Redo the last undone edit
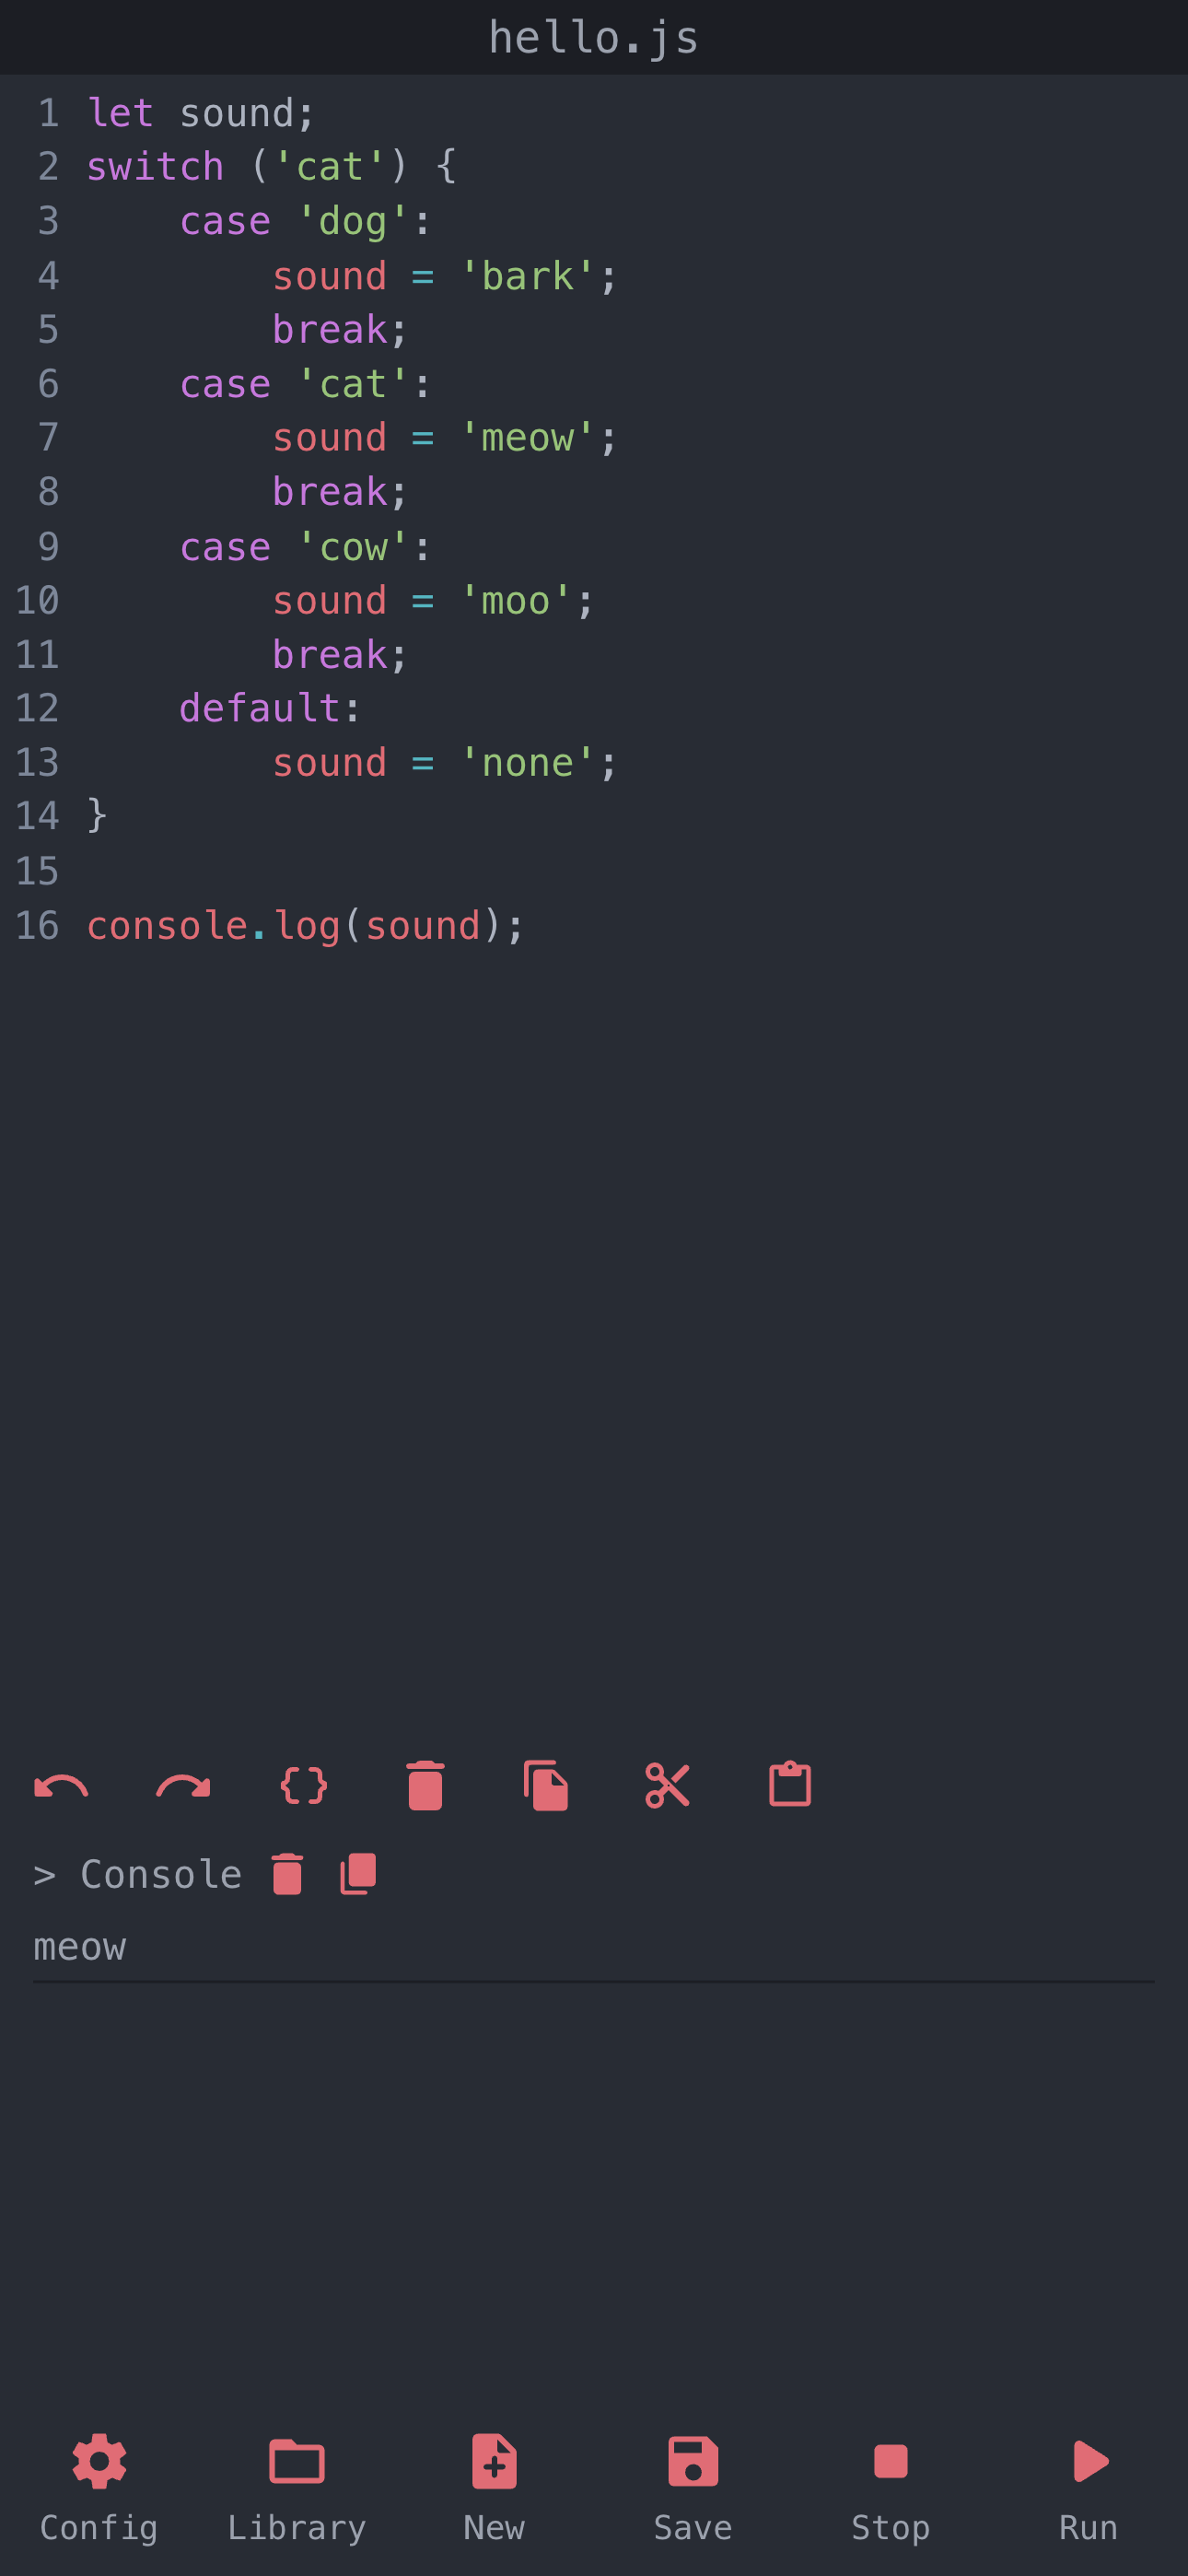This screenshot has height=2576, width=1188. (x=183, y=1786)
